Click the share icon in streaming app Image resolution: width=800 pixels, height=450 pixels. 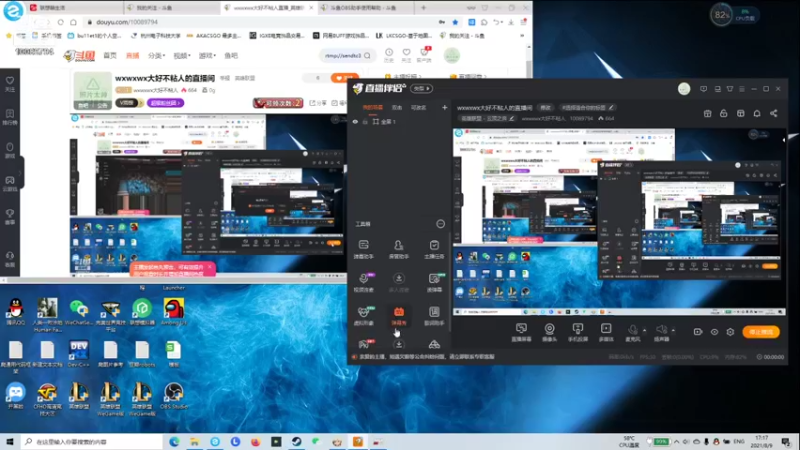tap(773, 113)
